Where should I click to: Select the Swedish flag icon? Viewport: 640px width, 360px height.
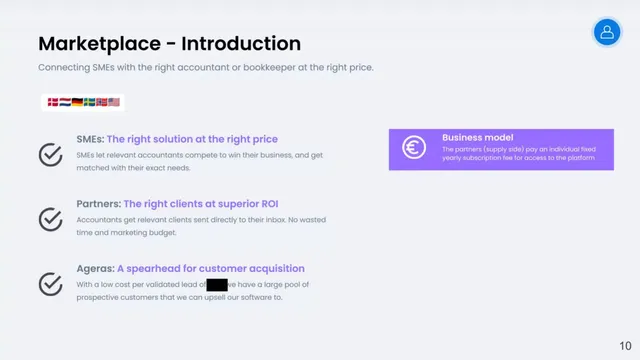pos(89,102)
